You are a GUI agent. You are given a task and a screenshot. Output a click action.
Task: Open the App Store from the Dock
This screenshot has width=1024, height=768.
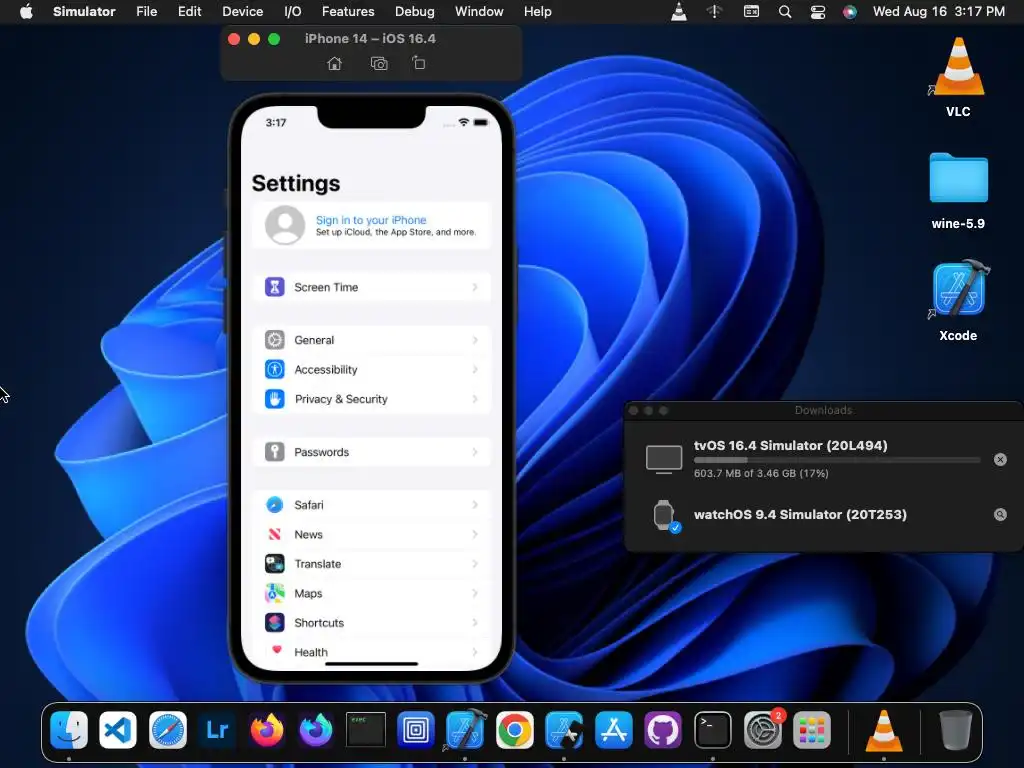pos(614,729)
